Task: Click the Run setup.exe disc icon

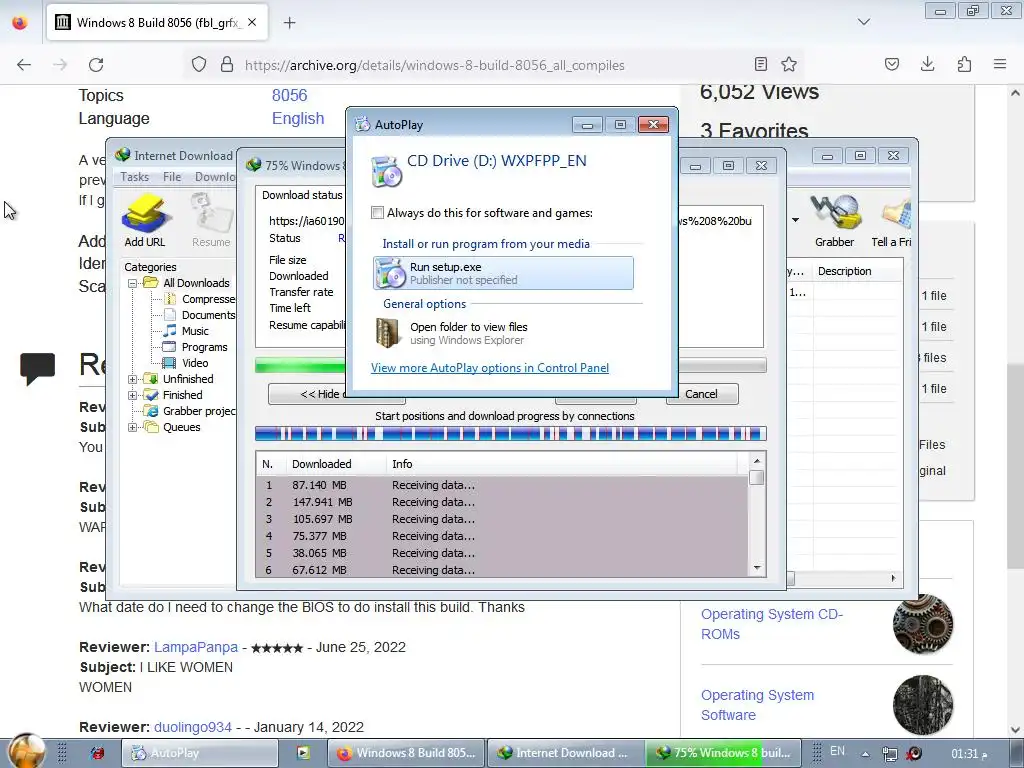Action: coord(391,273)
